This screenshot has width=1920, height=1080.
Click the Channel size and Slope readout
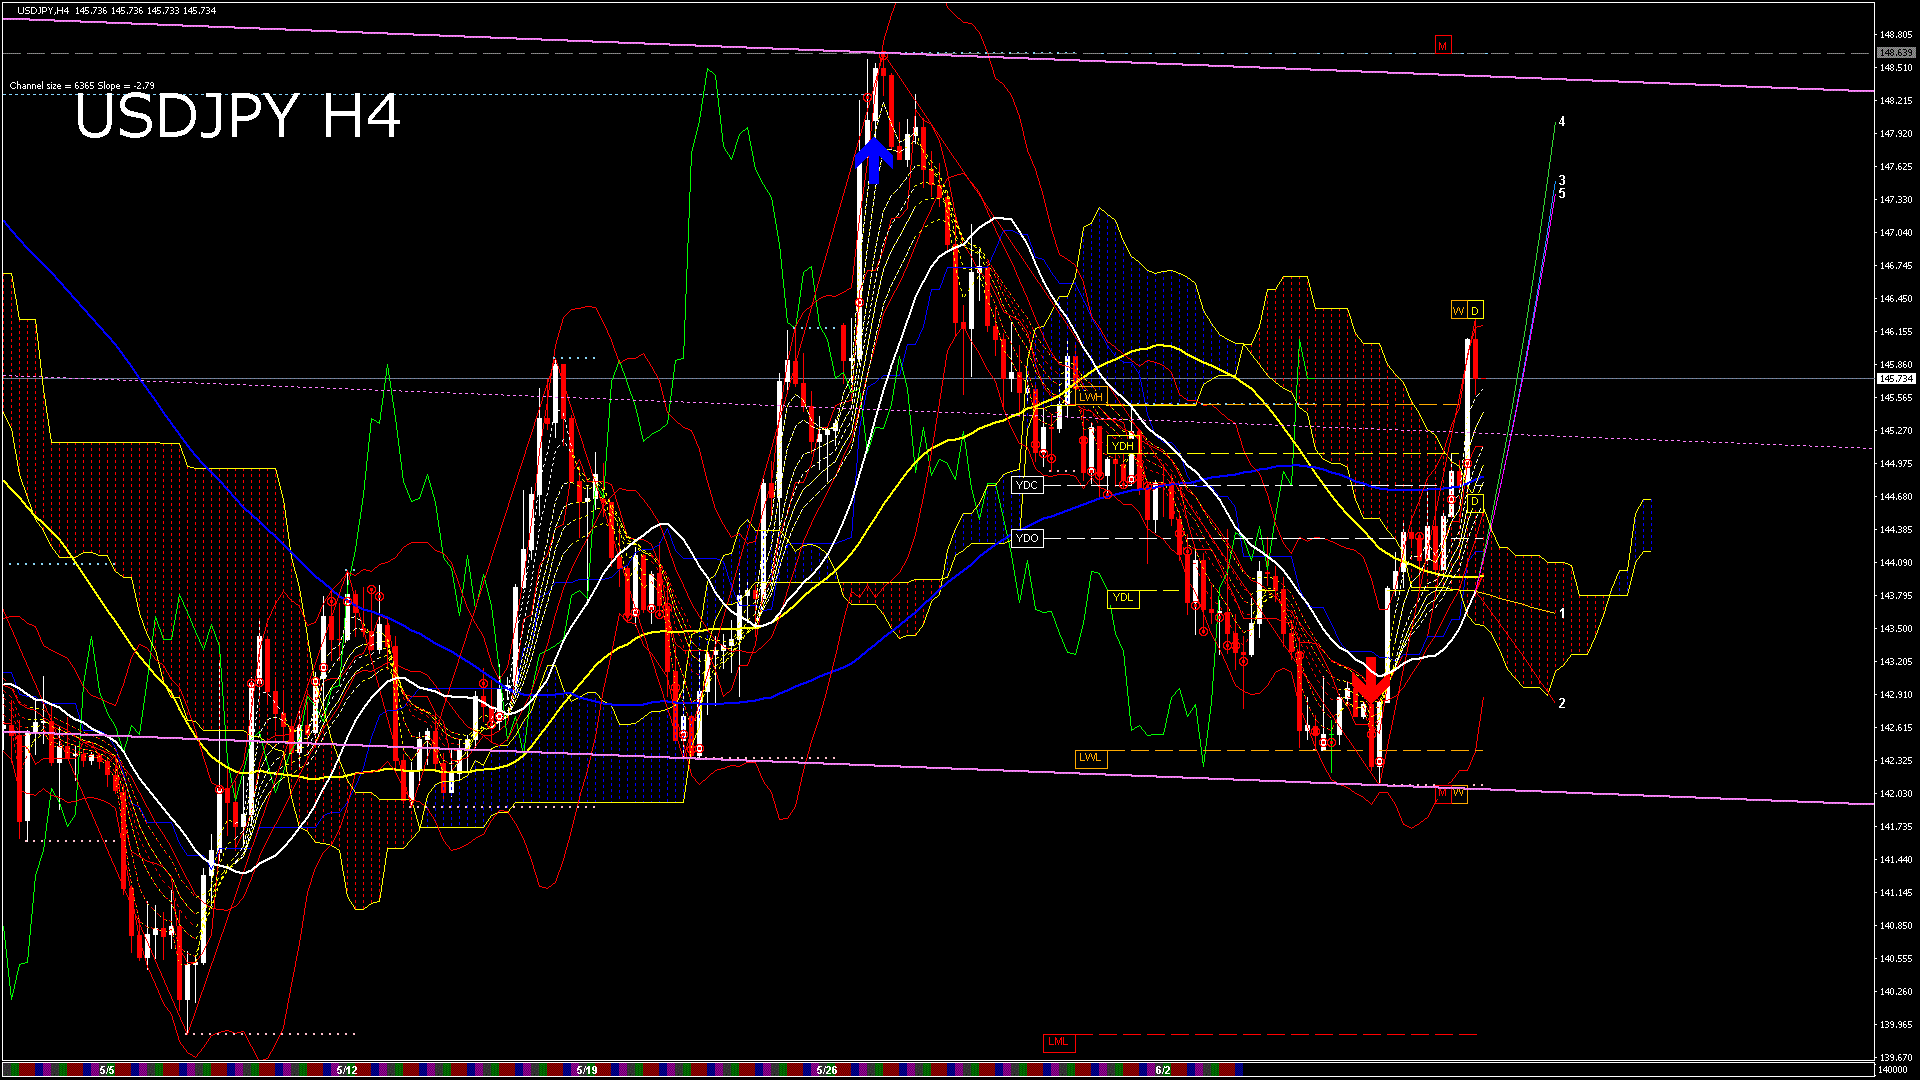[x=82, y=86]
